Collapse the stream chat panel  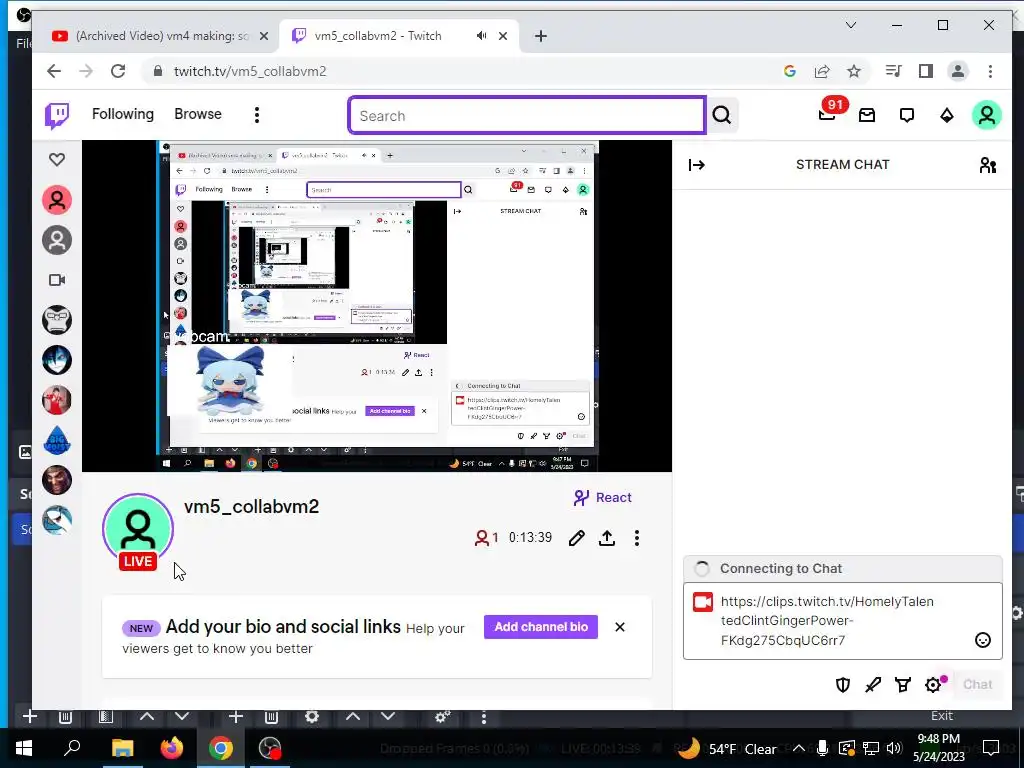point(697,165)
